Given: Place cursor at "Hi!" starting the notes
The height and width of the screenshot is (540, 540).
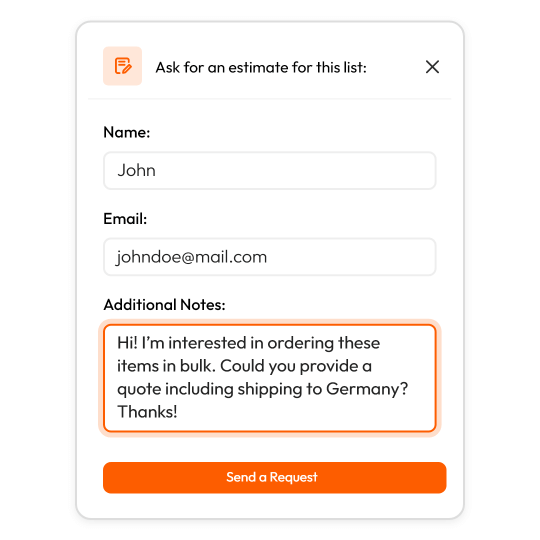Looking at the screenshot, I should [127, 343].
